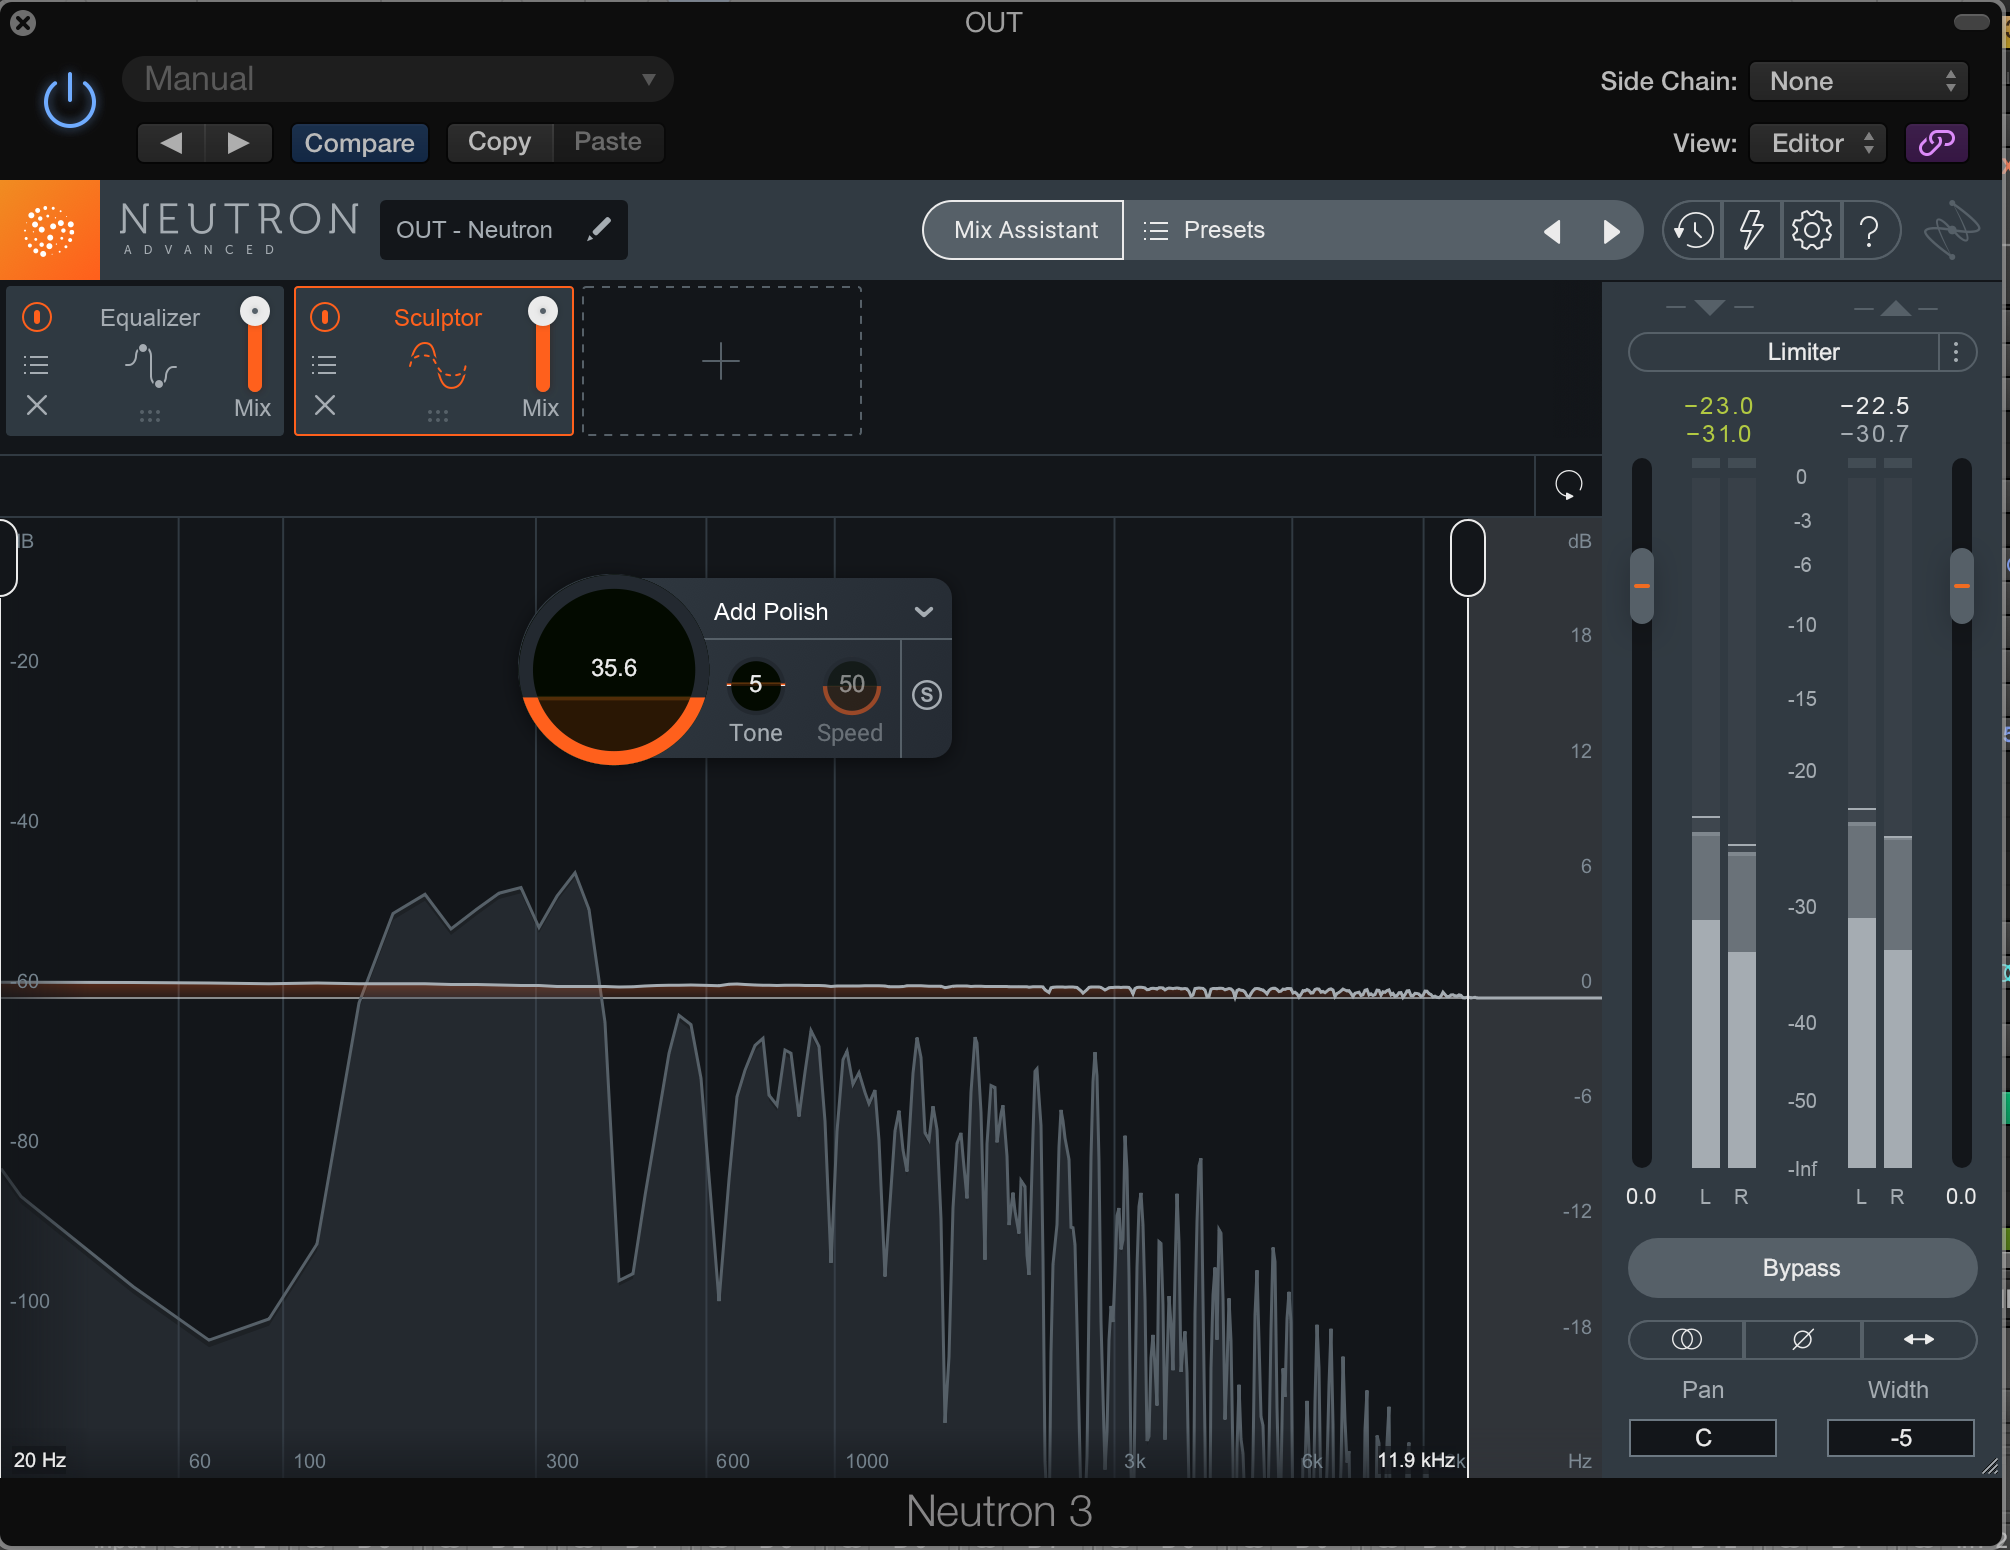The image size is (2010, 1550).
Task: Click the 35.6 amount dial
Action: click(614, 669)
